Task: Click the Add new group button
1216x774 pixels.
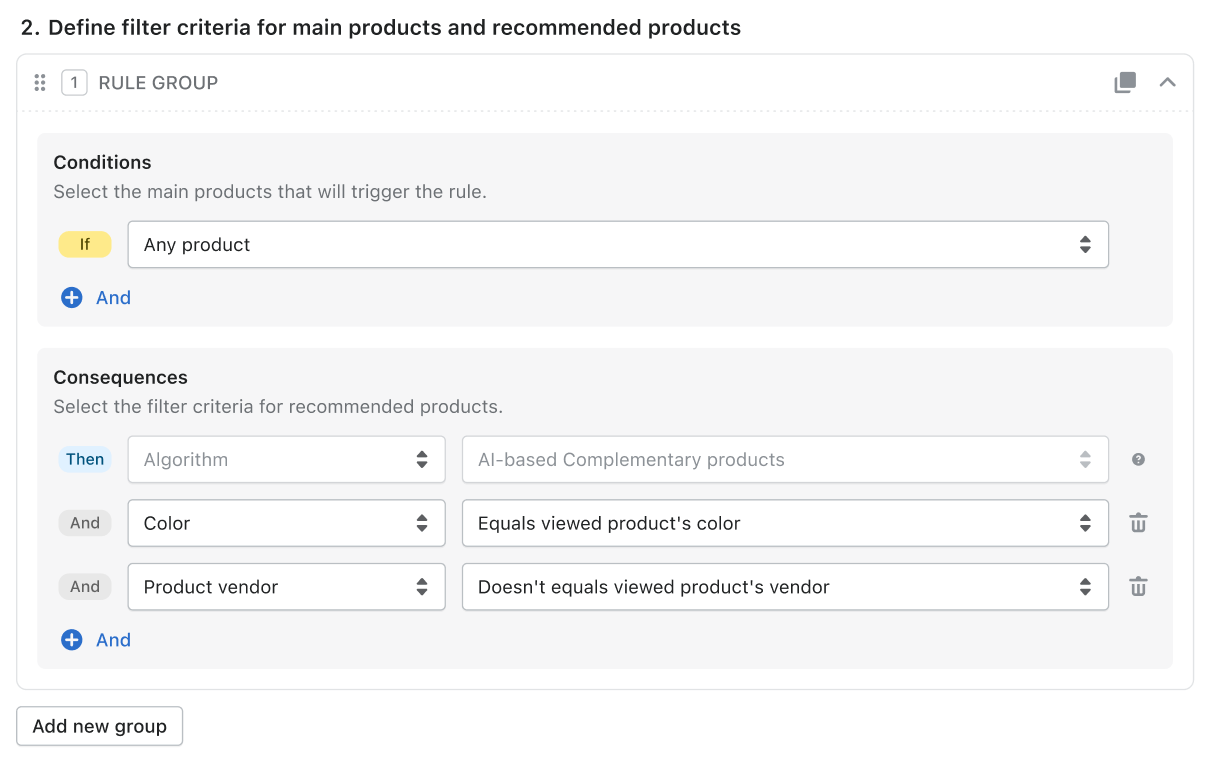Action: point(99,726)
